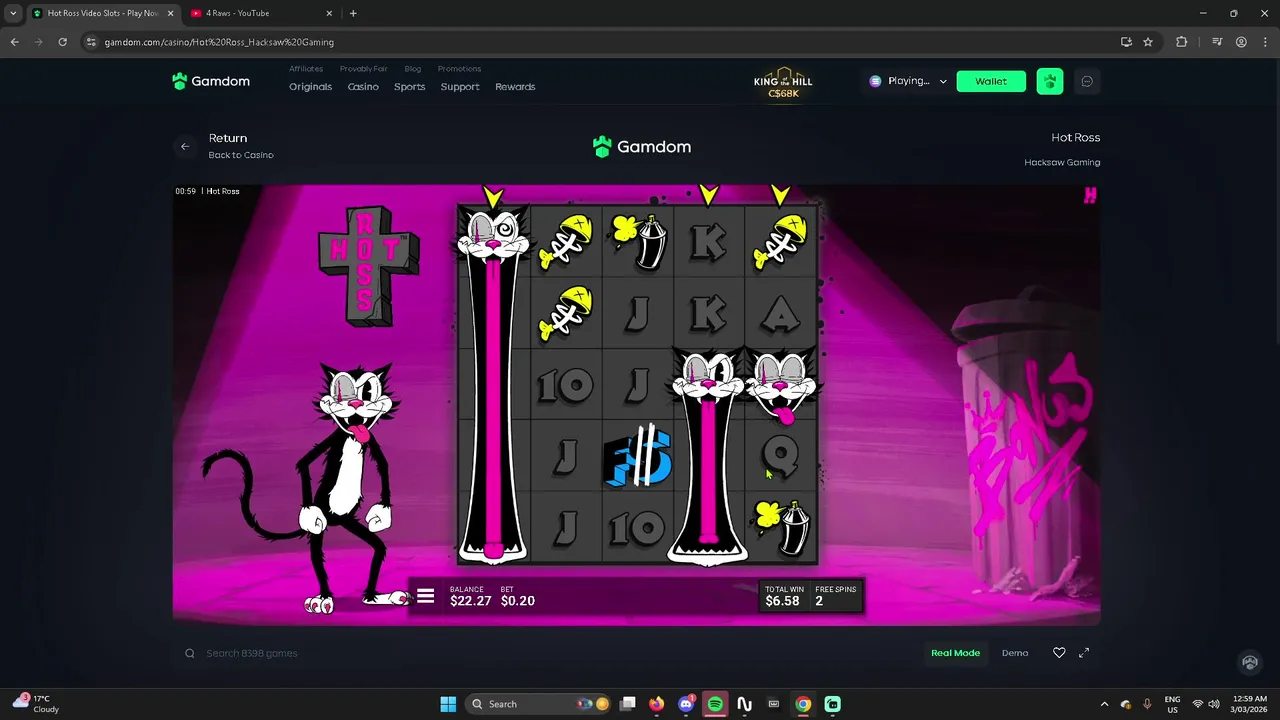
Task: Open Discord from the taskbar
Action: pyautogui.click(x=686, y=704)
